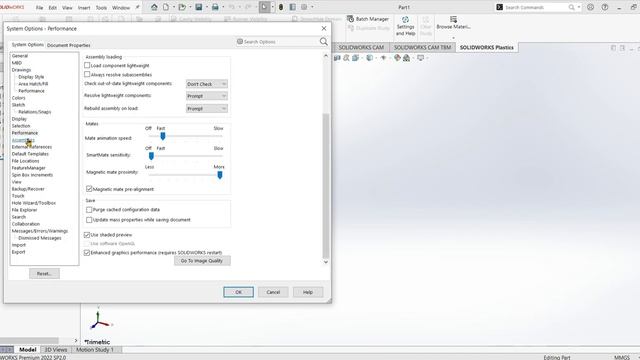Click in the Search Commands field
The image size is (640, 360).
pos(536,7)
